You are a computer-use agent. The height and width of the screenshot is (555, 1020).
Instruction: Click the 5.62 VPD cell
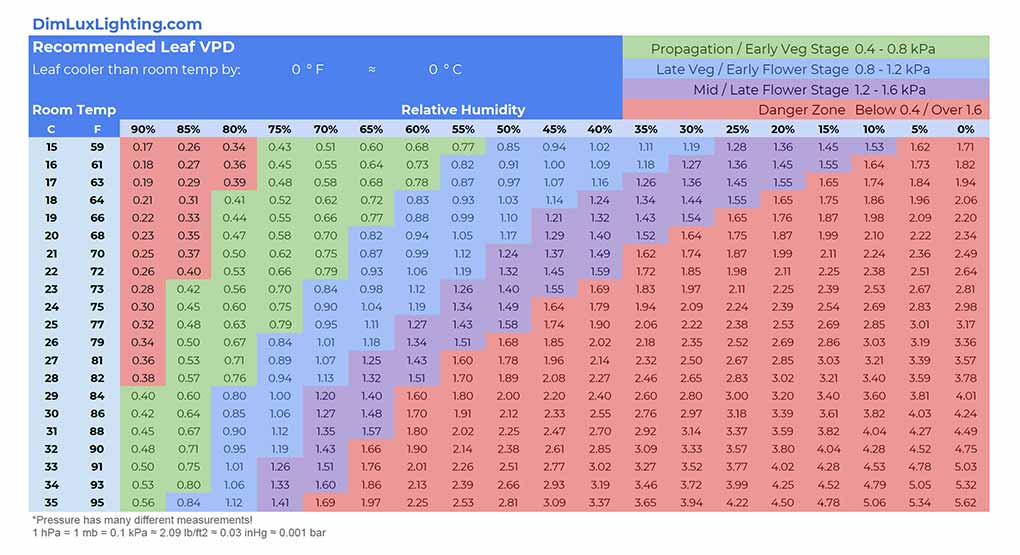965,503
